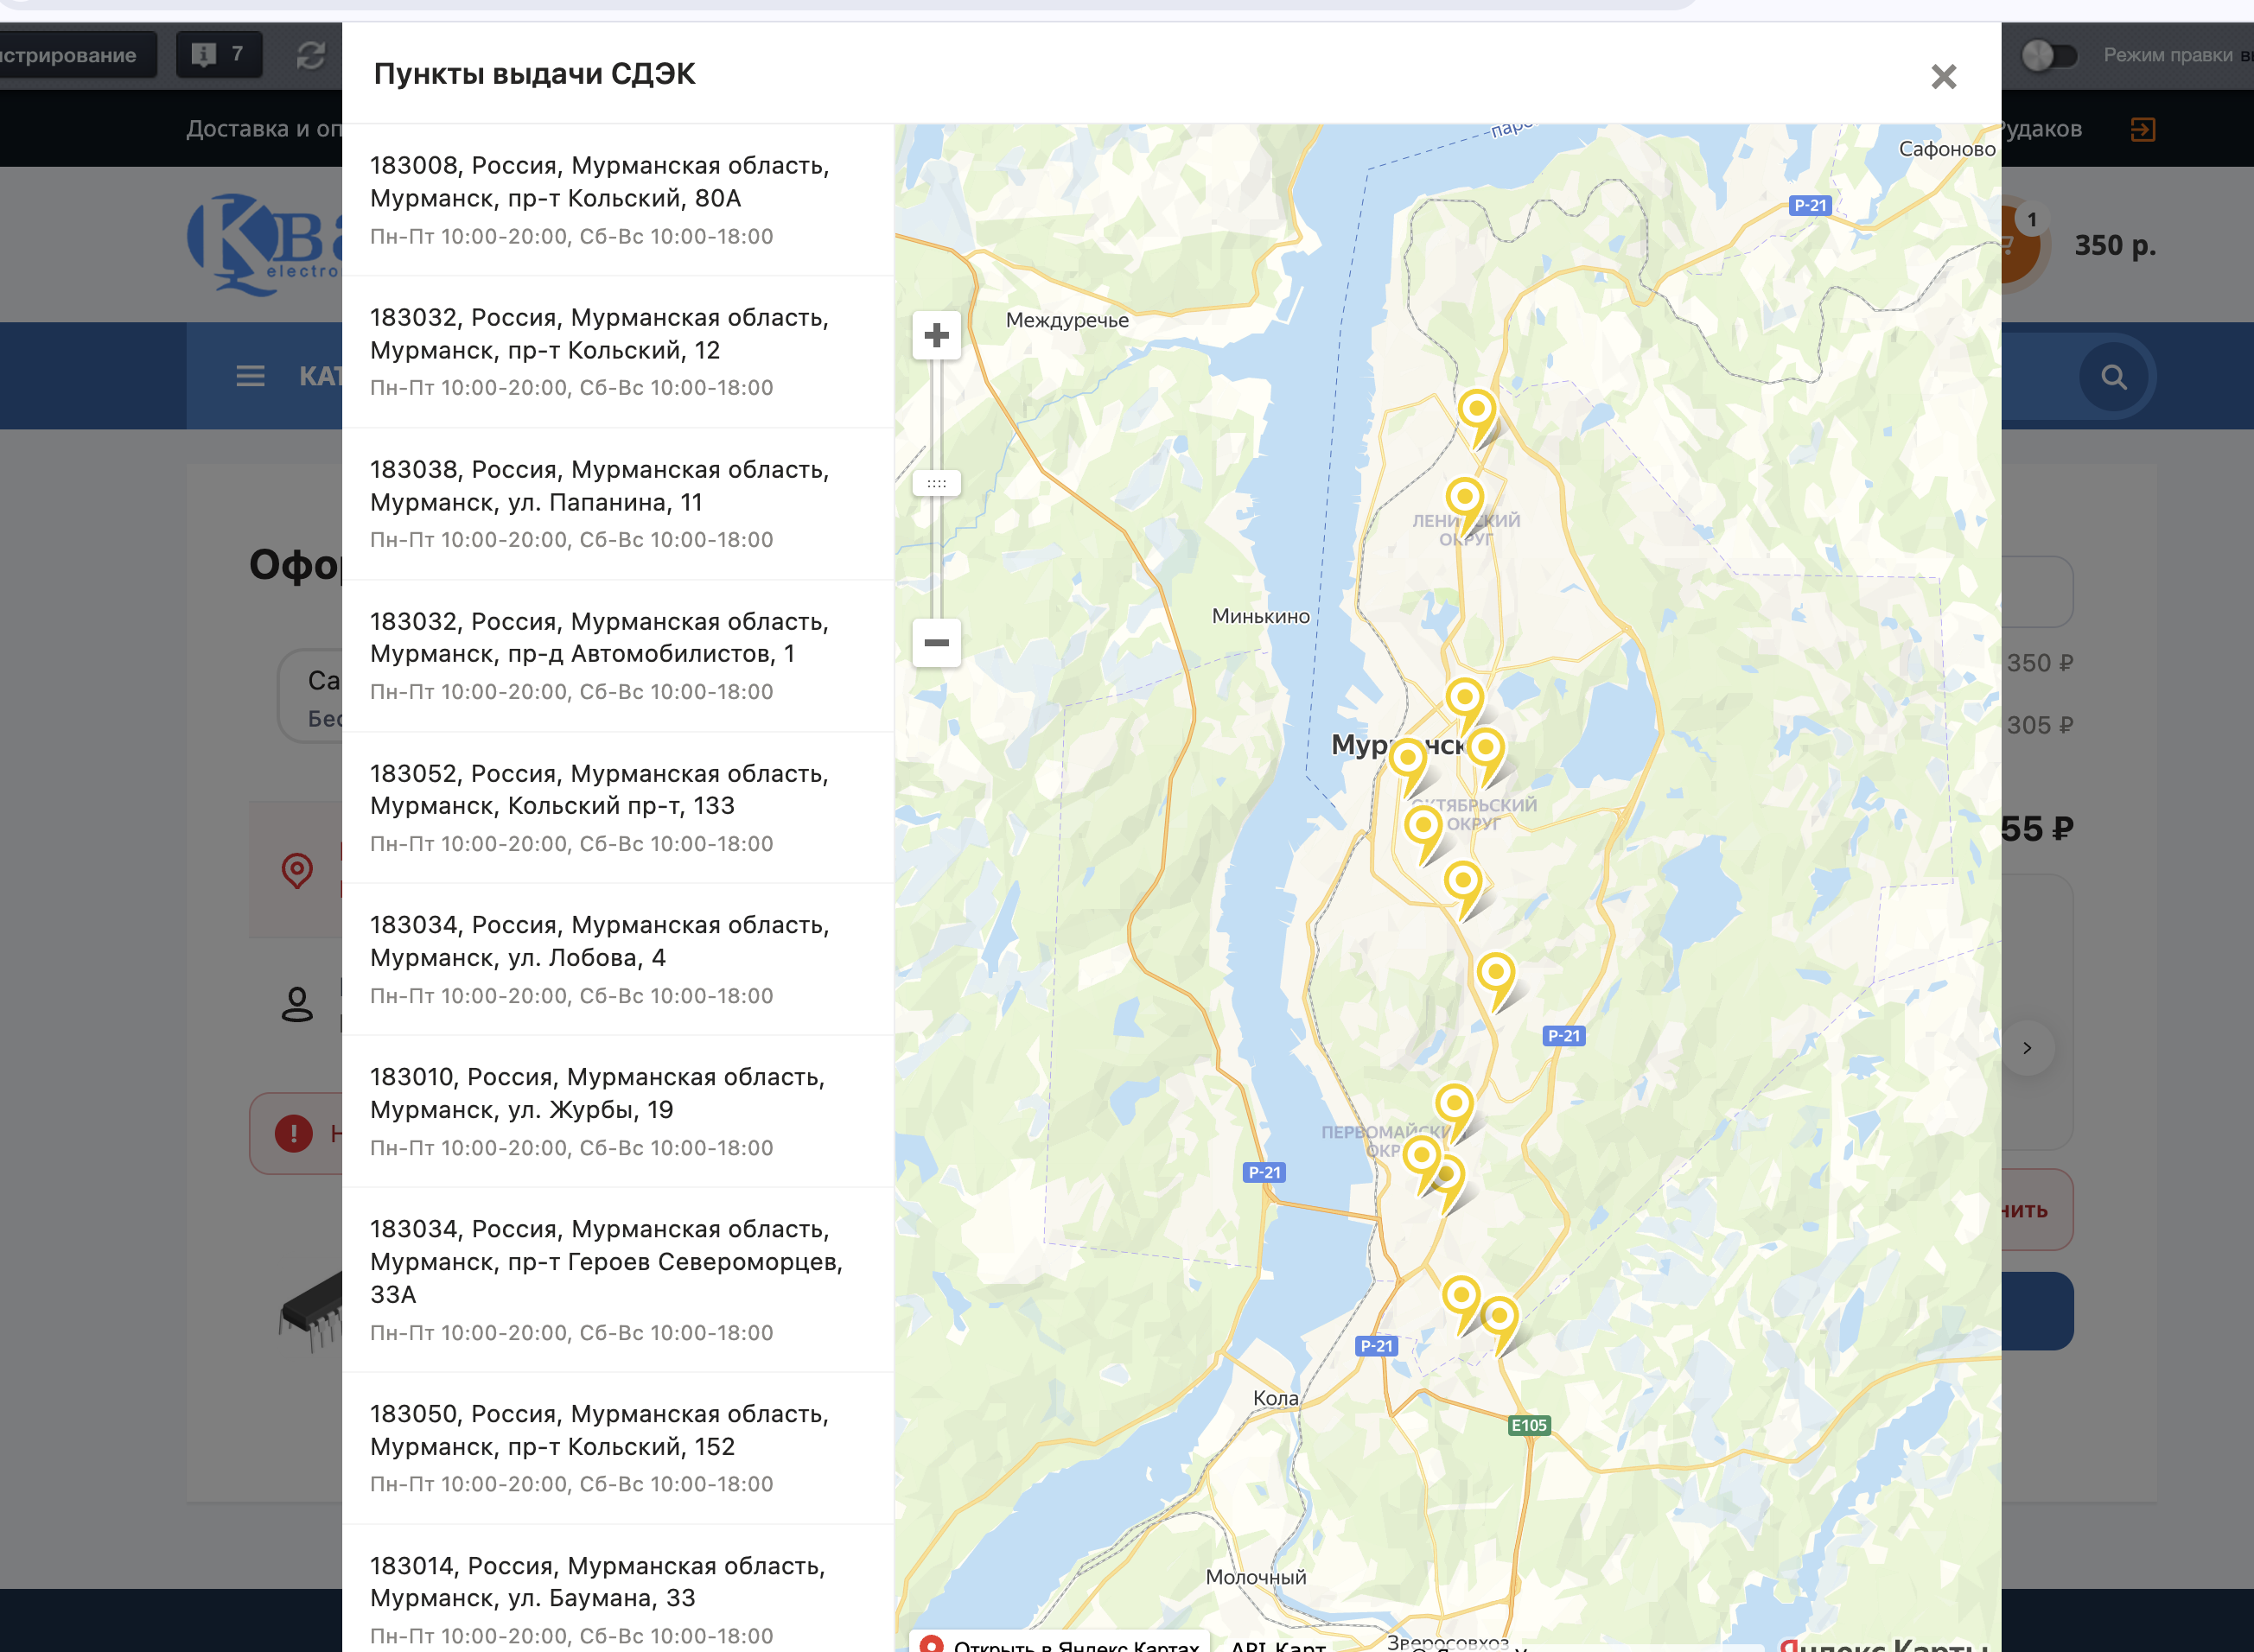Click the red location pin icon on checkout page
Image resolution: width=2254 pixels, height=1652 pixels.
(297, 870)
